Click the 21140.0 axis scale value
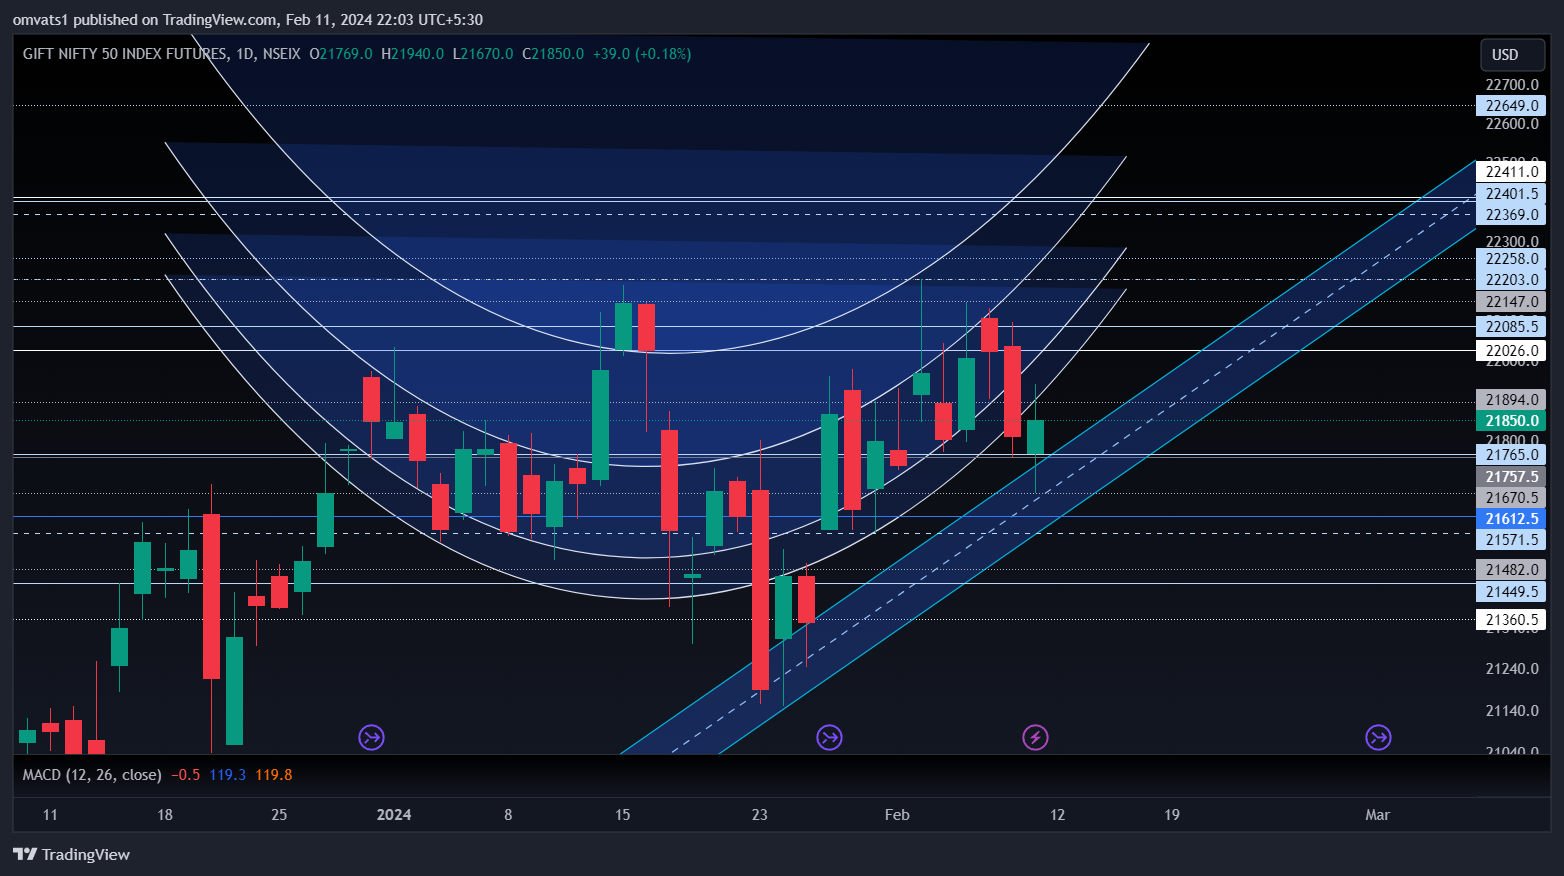The image size is (1564, 876). tap(1512, 711)
